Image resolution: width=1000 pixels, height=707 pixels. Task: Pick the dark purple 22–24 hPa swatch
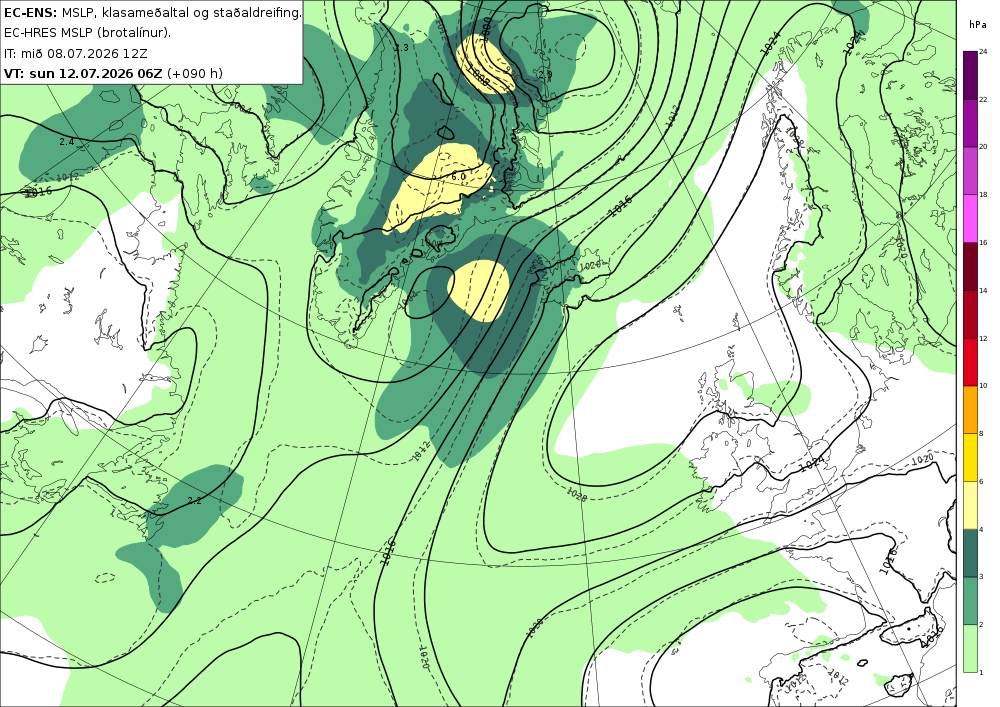[970, 75]
